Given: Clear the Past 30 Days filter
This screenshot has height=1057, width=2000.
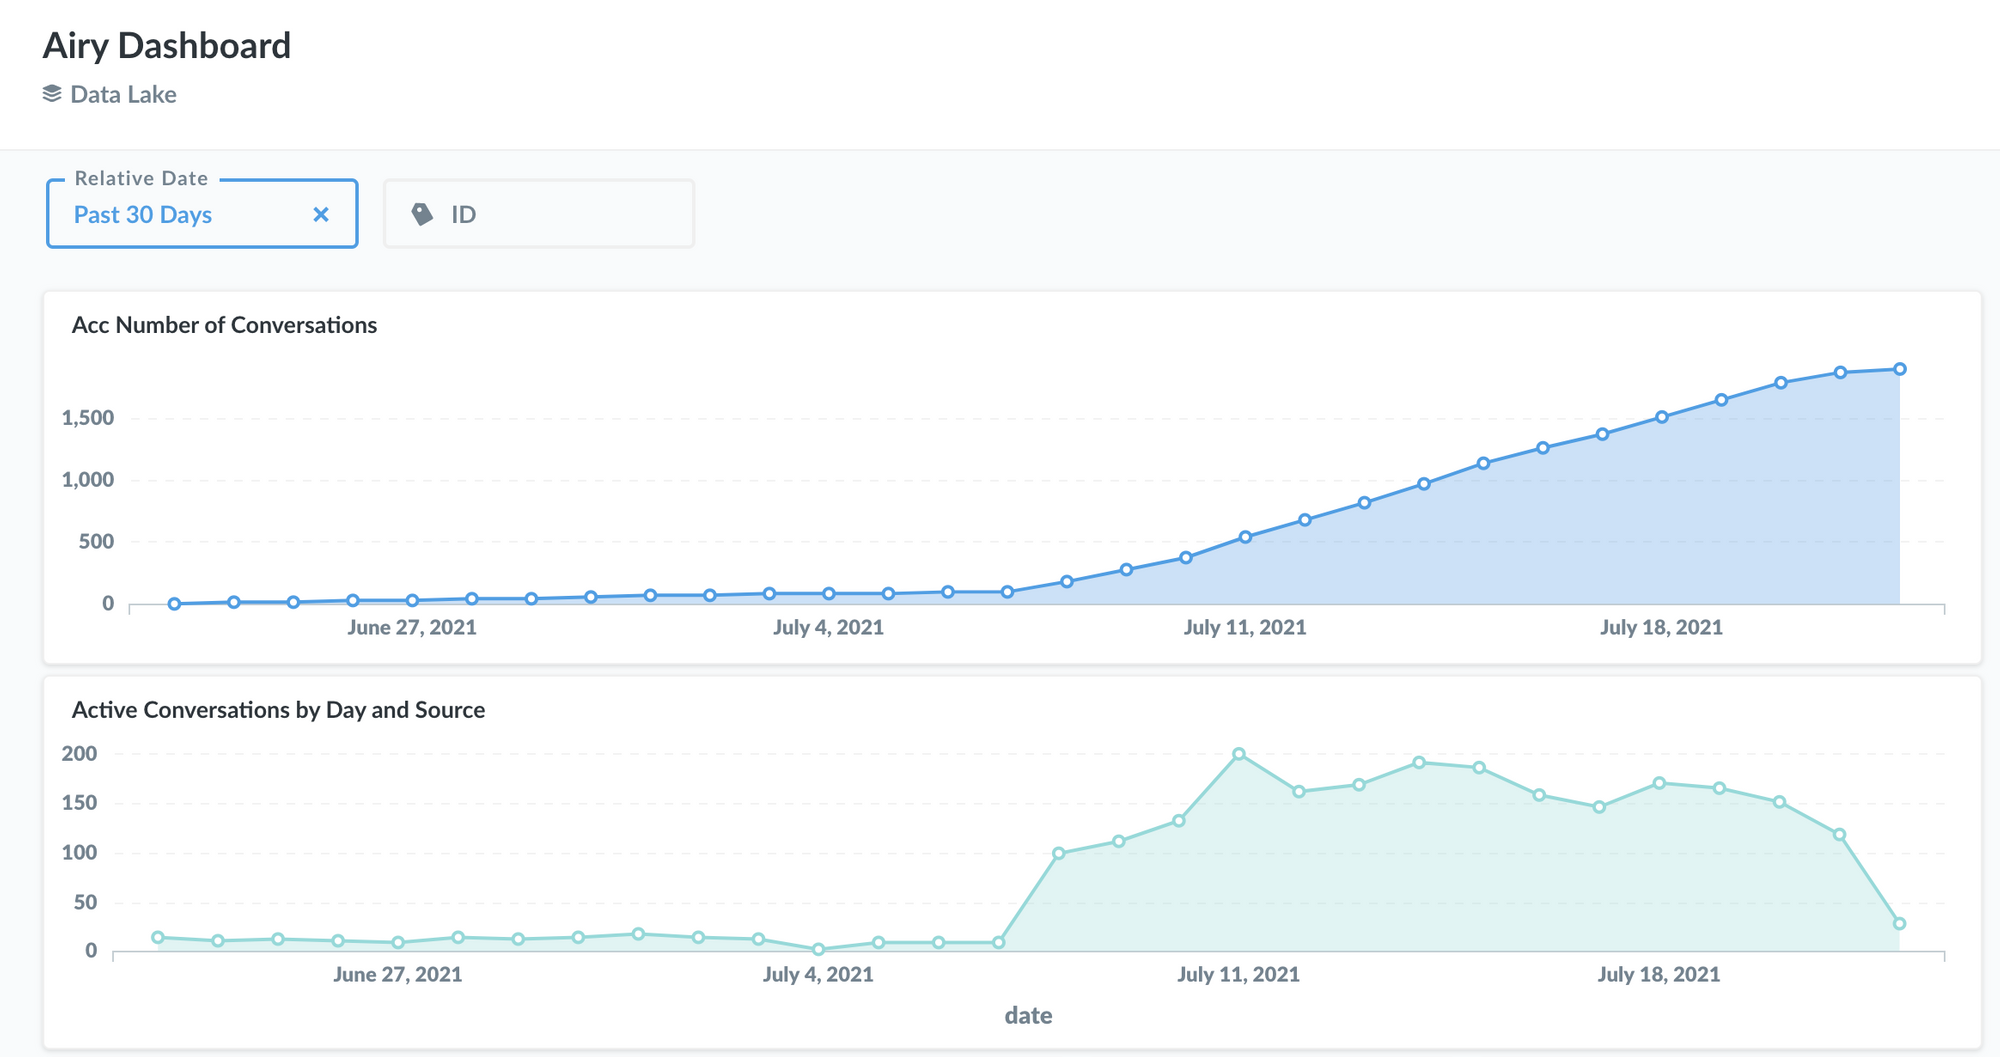Looking at the screenshot, I should (x=321, y=215).
